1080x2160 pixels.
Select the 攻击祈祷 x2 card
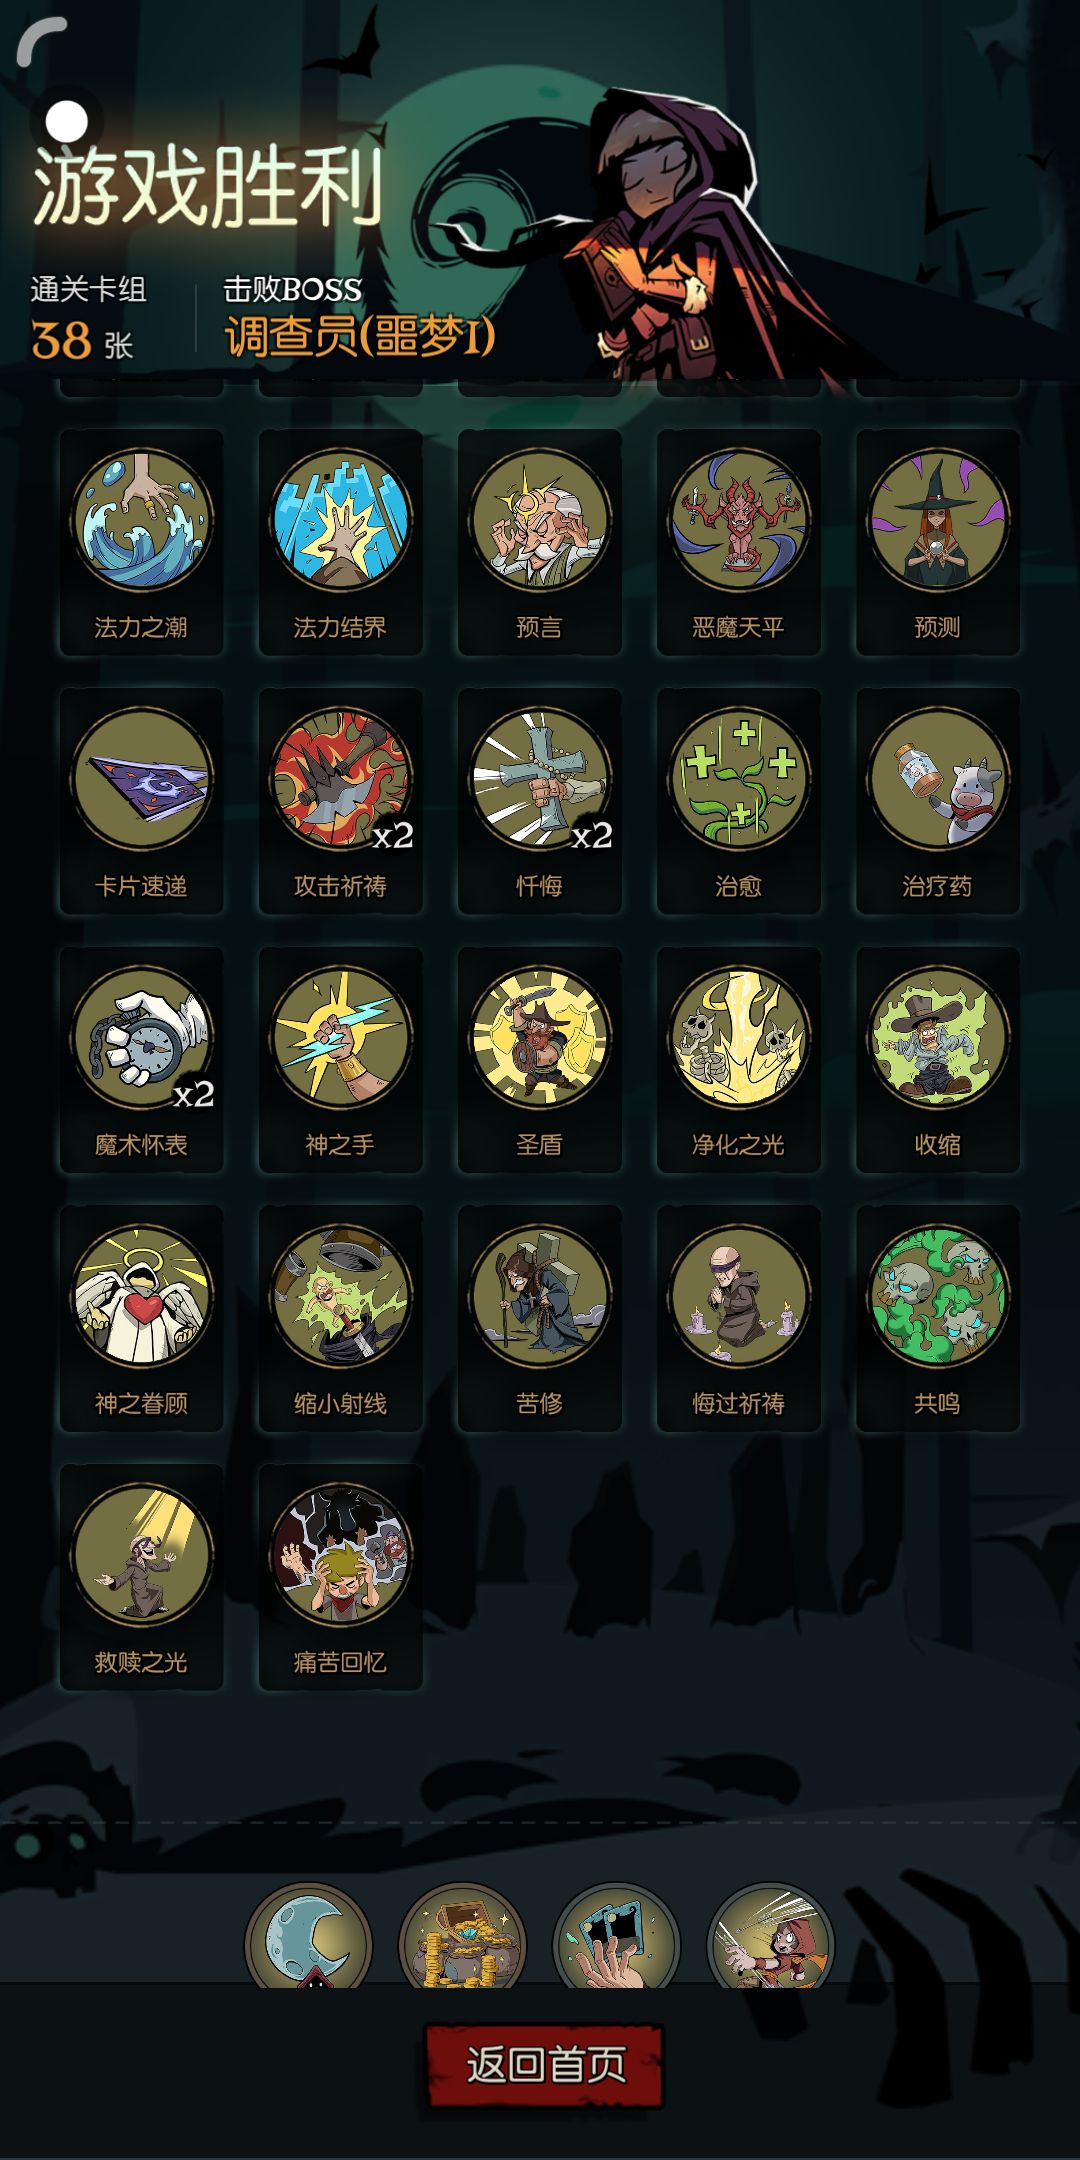(340, 801)
